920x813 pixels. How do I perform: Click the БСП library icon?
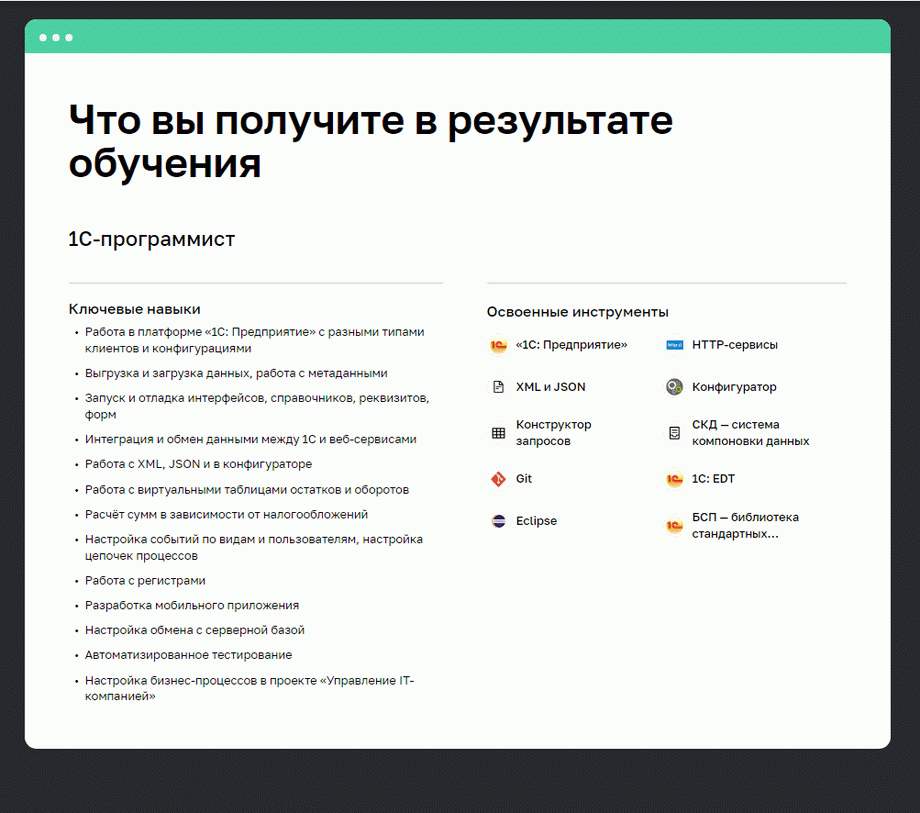point(674,526)
